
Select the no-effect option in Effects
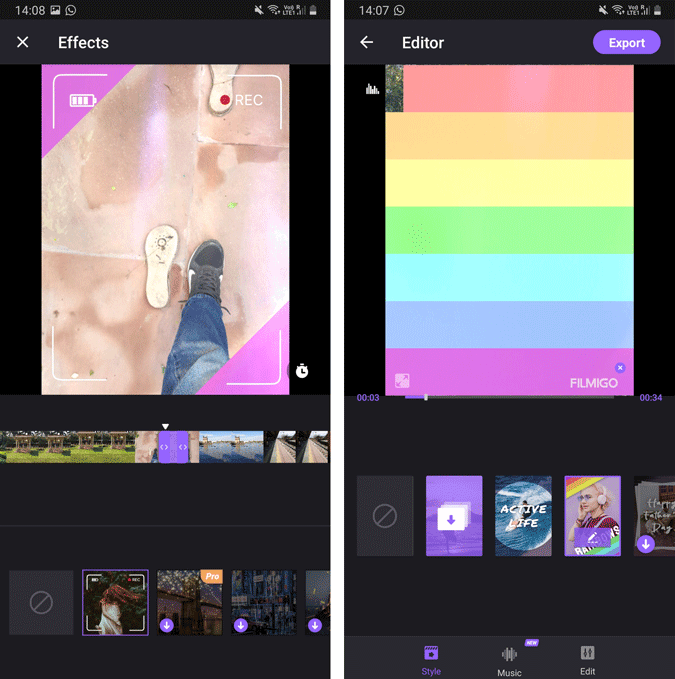coord(41,602)
